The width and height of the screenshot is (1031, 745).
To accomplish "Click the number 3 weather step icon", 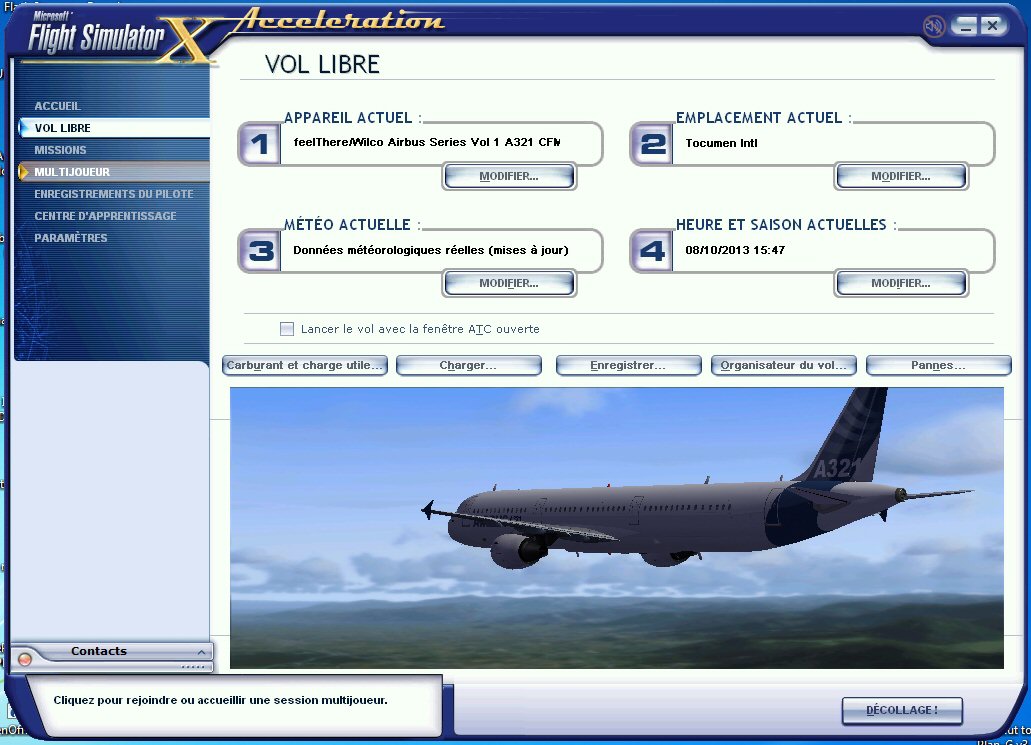I will pyautogui.click(x=260, y=251).
